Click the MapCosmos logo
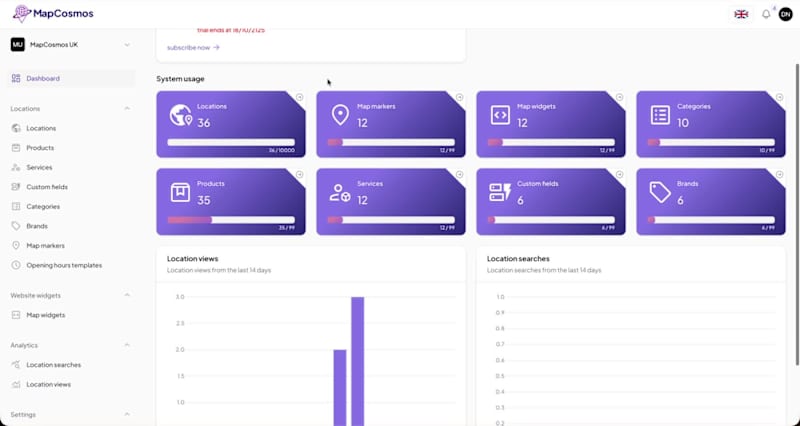 click(53, 14)
